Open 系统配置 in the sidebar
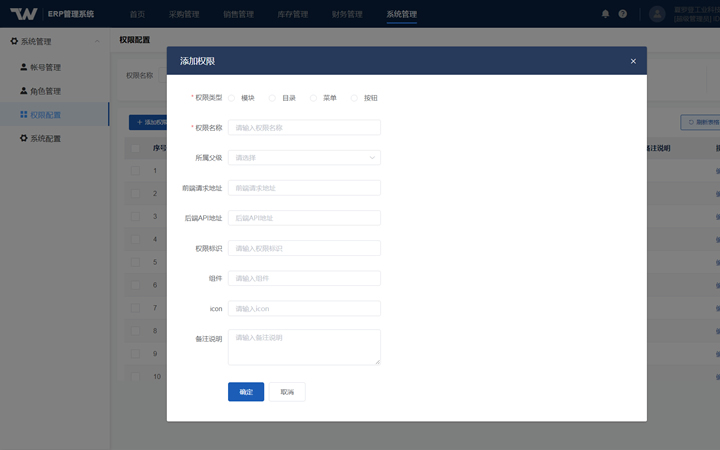The height and width of the screenshot is (450, 720). pyautogui.click(x=46, y=138)
